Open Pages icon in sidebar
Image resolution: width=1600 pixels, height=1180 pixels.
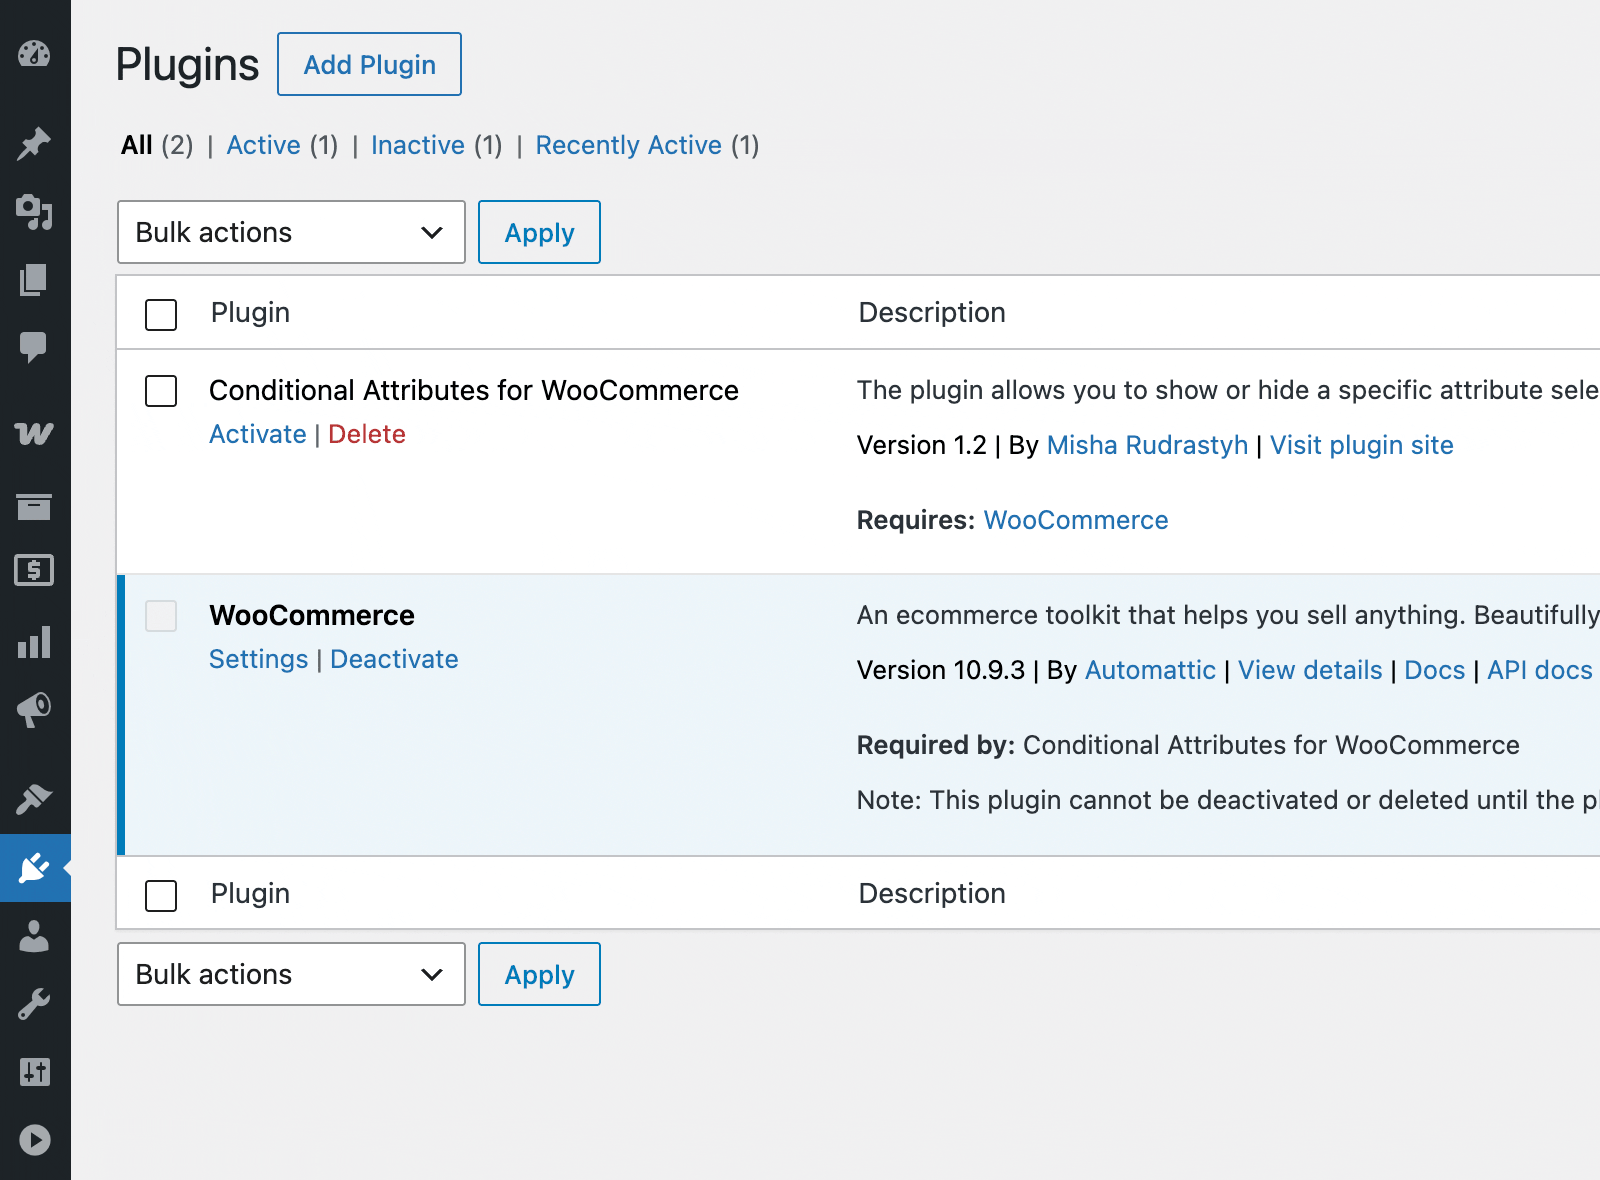(x=34, y=280)
